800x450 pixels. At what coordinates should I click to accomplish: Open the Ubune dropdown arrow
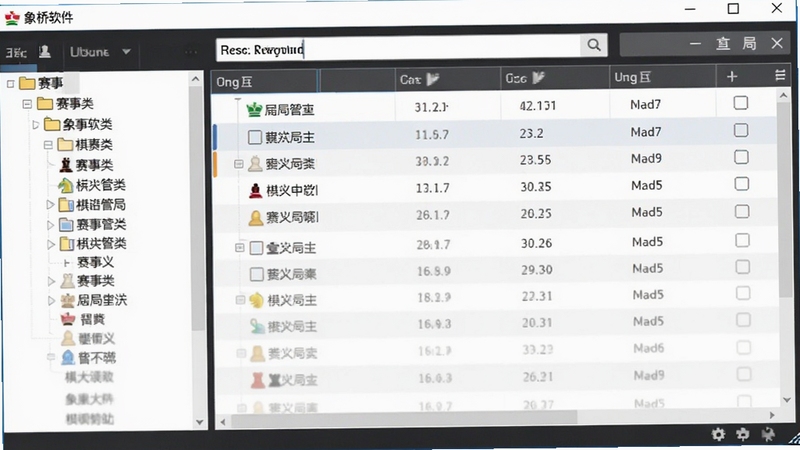click(x=126, y=52)
